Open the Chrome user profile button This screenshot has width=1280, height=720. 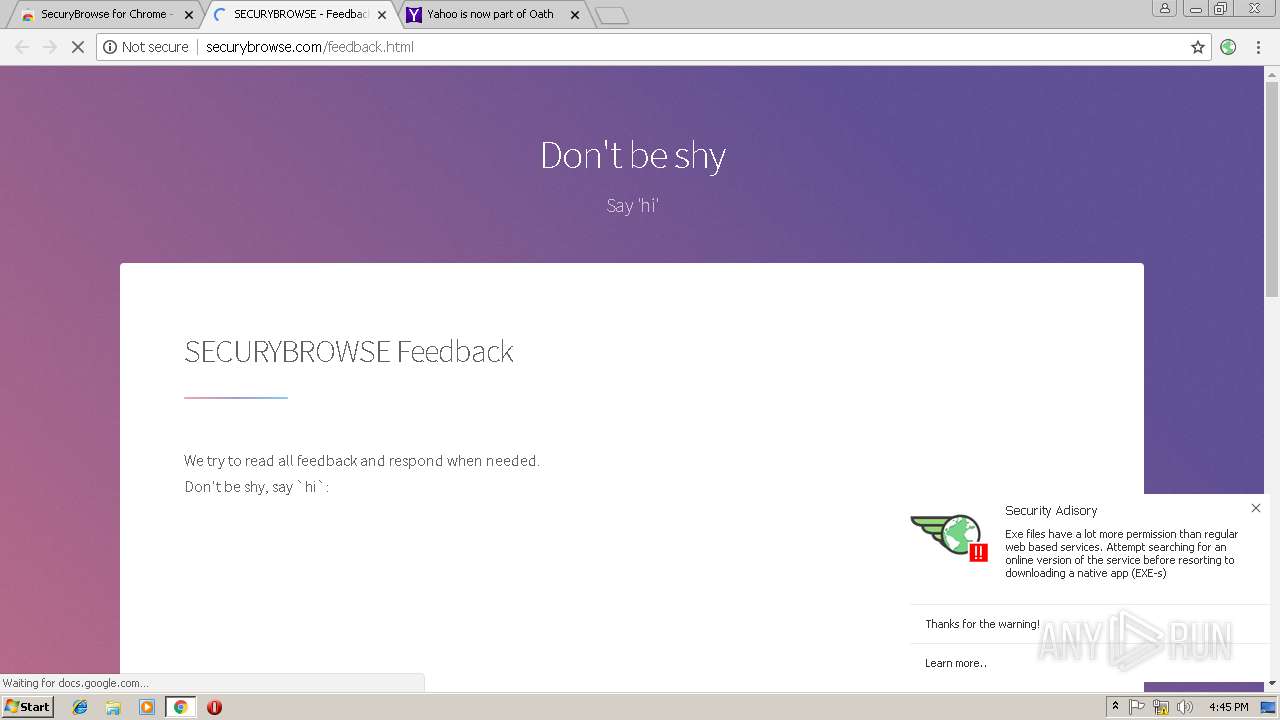point(1165,8)
